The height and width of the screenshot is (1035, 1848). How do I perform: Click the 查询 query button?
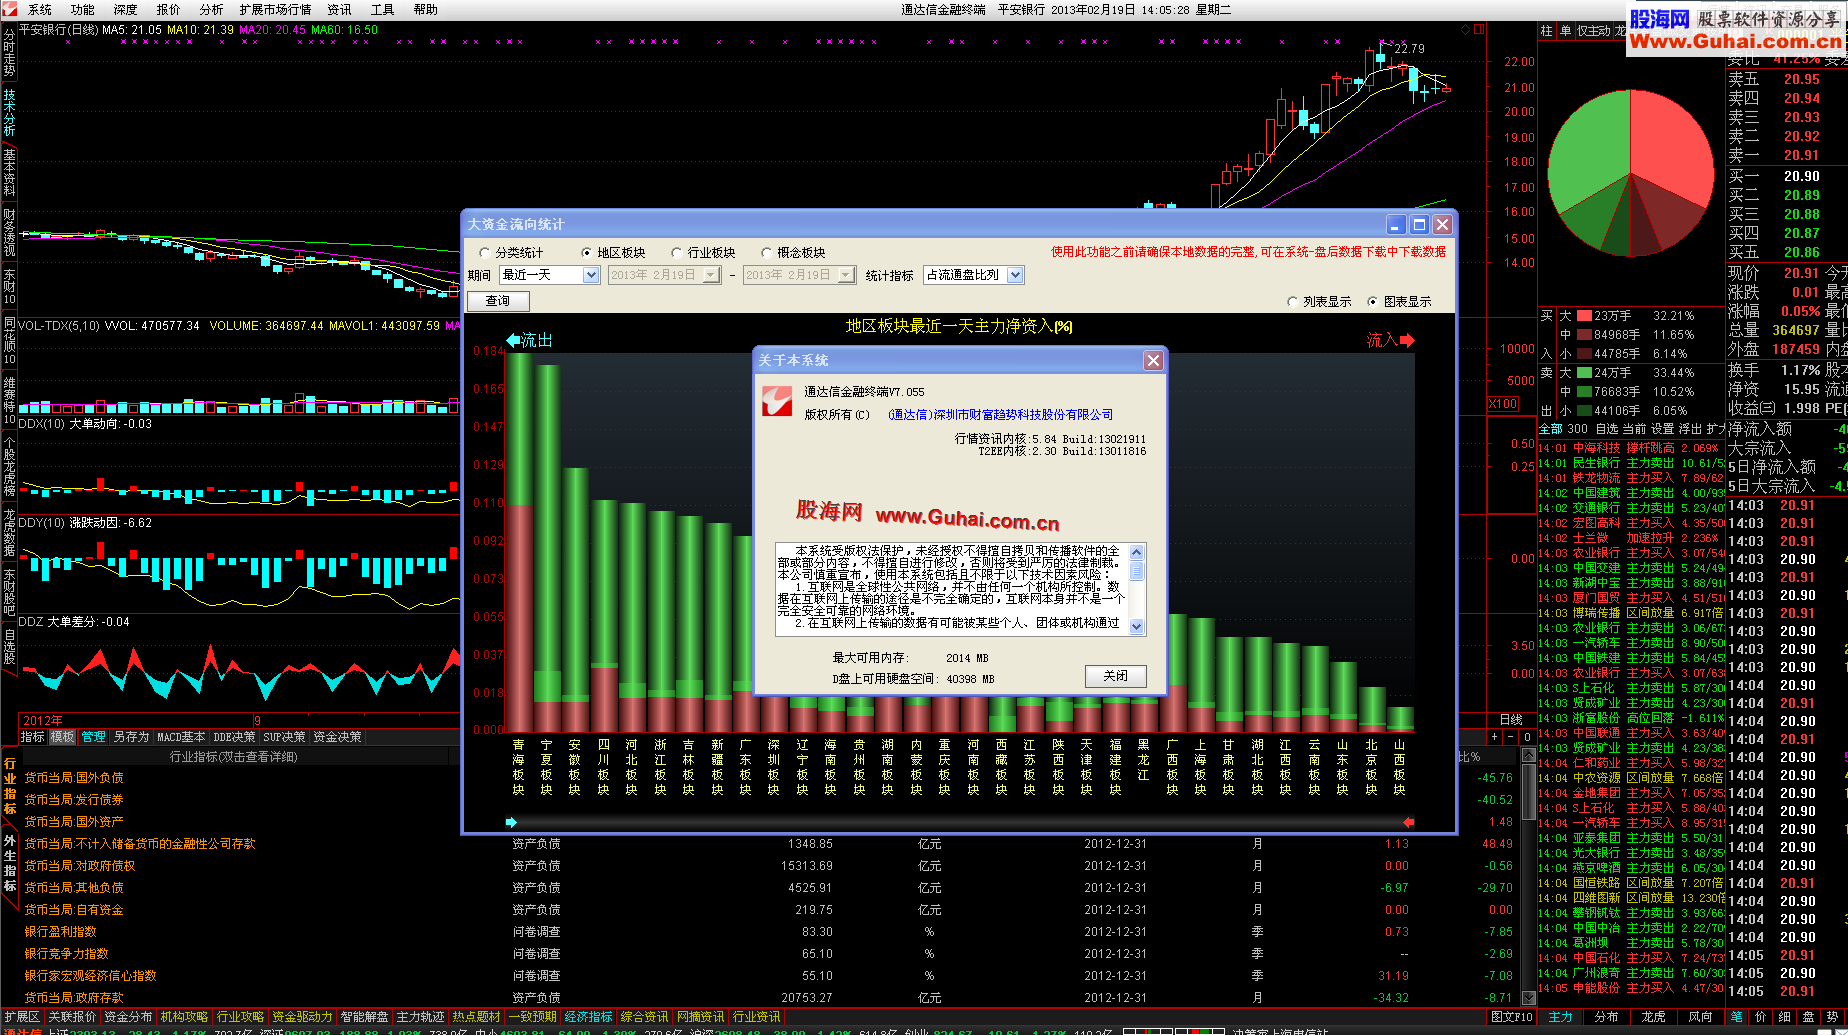(x=498, y=301)
